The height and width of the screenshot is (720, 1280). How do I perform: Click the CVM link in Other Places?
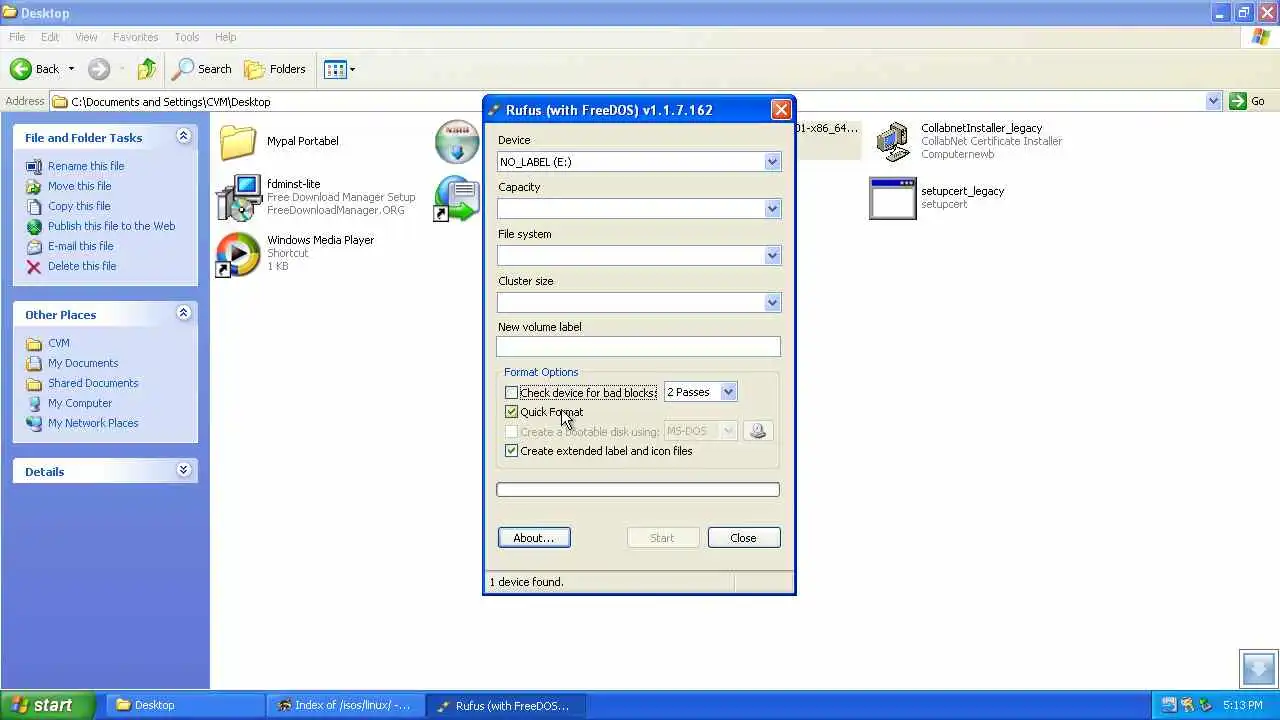click(59, 343)
